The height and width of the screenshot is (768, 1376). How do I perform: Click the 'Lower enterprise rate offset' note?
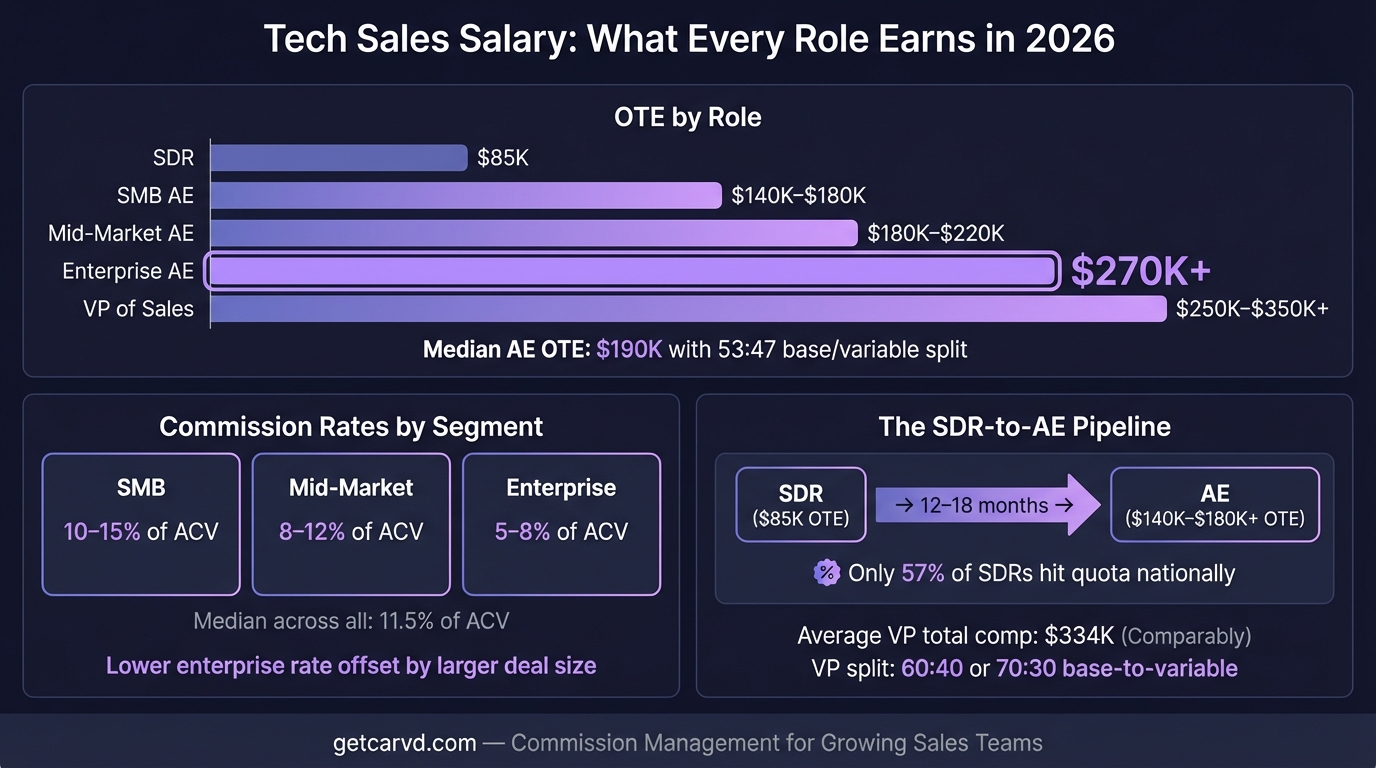tap(351, 665)
